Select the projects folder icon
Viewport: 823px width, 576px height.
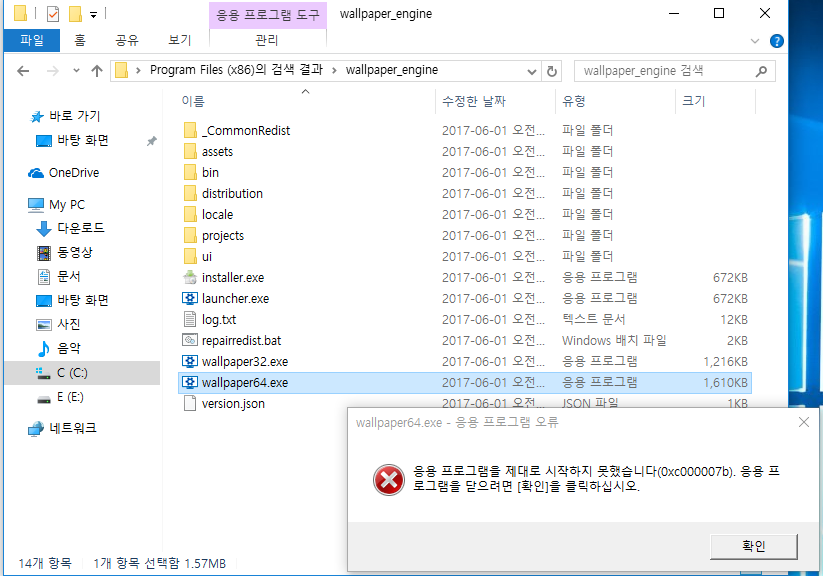tap(190, 235)
